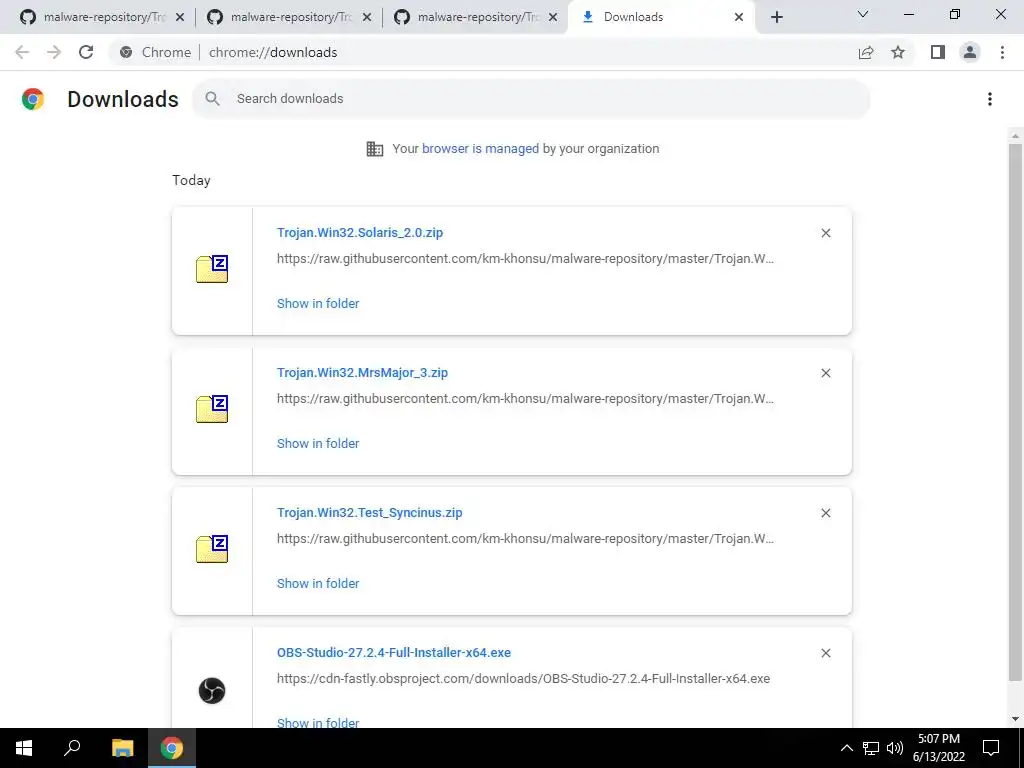
Task: Remove Trojan.Win32.Test_Syncinus.zip from the list
Action: (x=826, y=513)
